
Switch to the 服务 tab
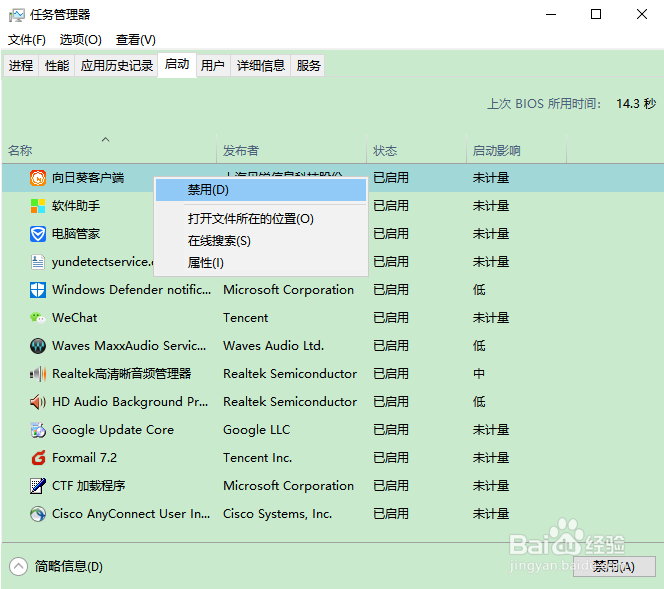coord(308,65)
